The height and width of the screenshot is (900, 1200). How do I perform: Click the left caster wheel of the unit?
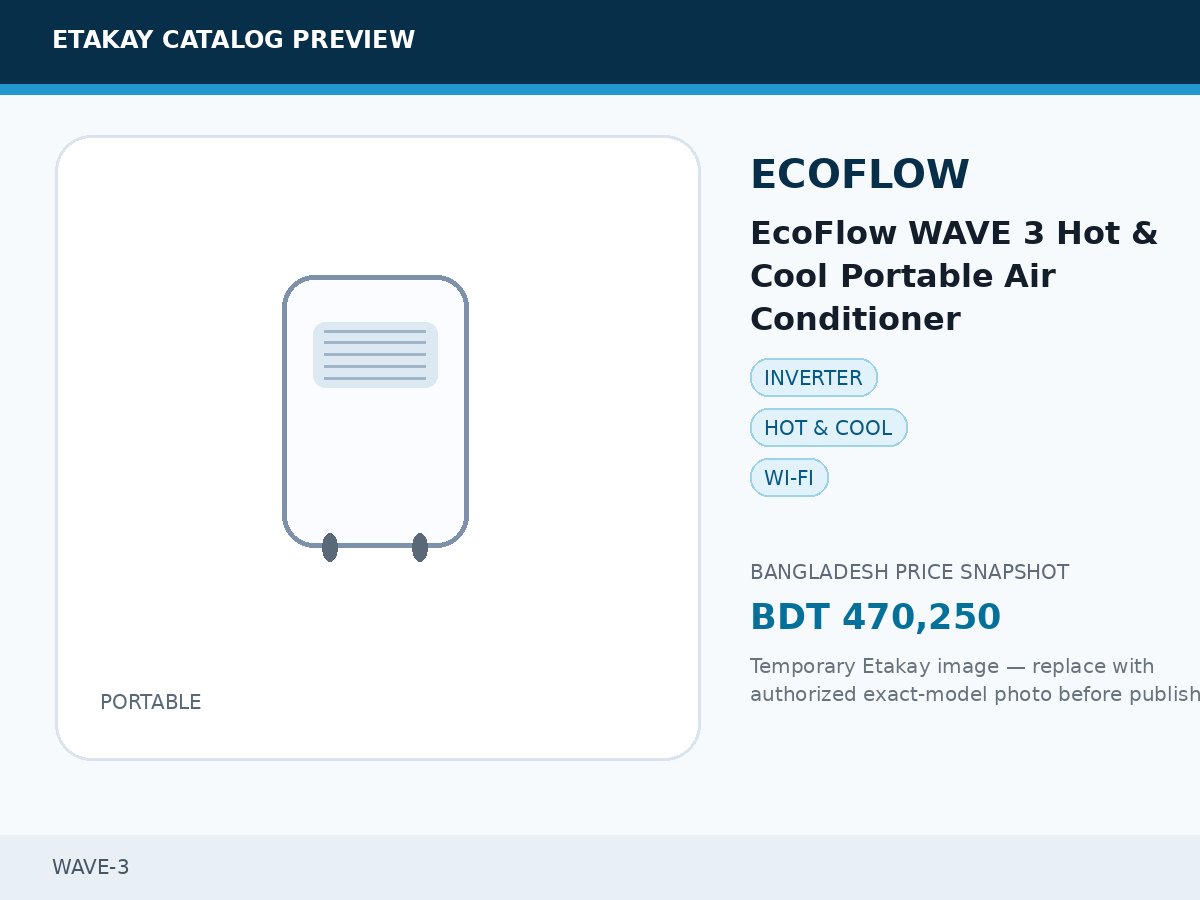point(330,548)
